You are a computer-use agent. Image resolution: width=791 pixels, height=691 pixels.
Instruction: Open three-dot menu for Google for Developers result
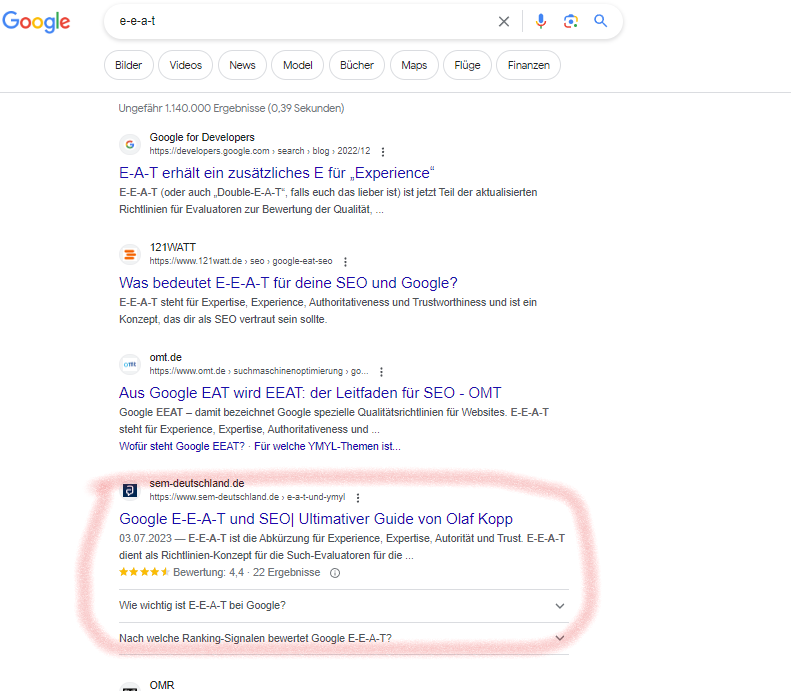tap(383, 151)
